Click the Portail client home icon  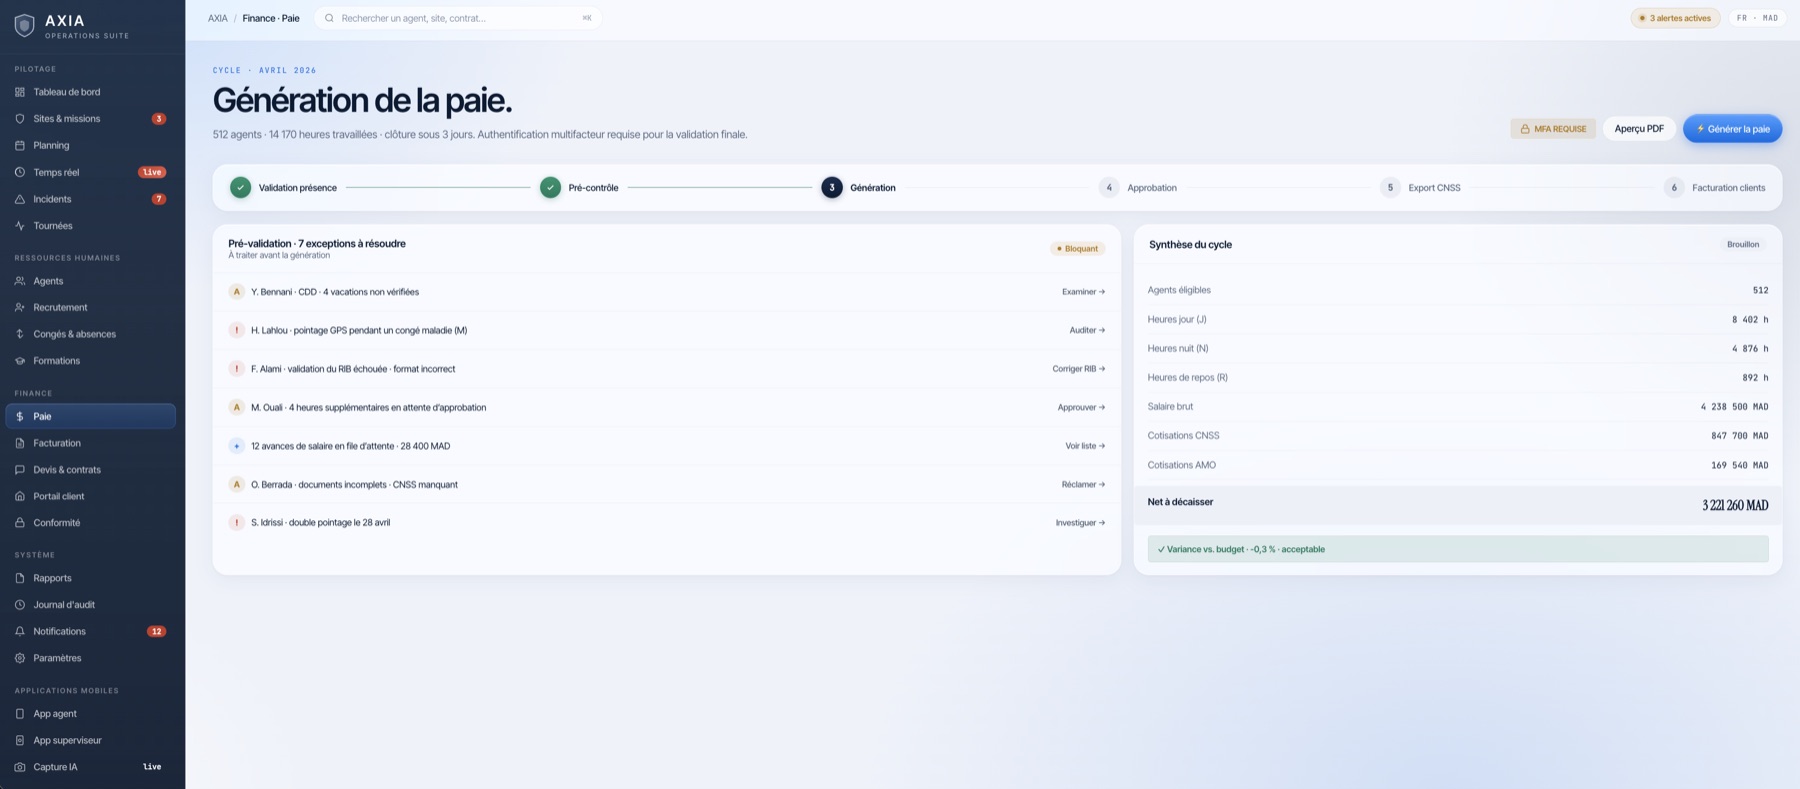pos(20,496)
